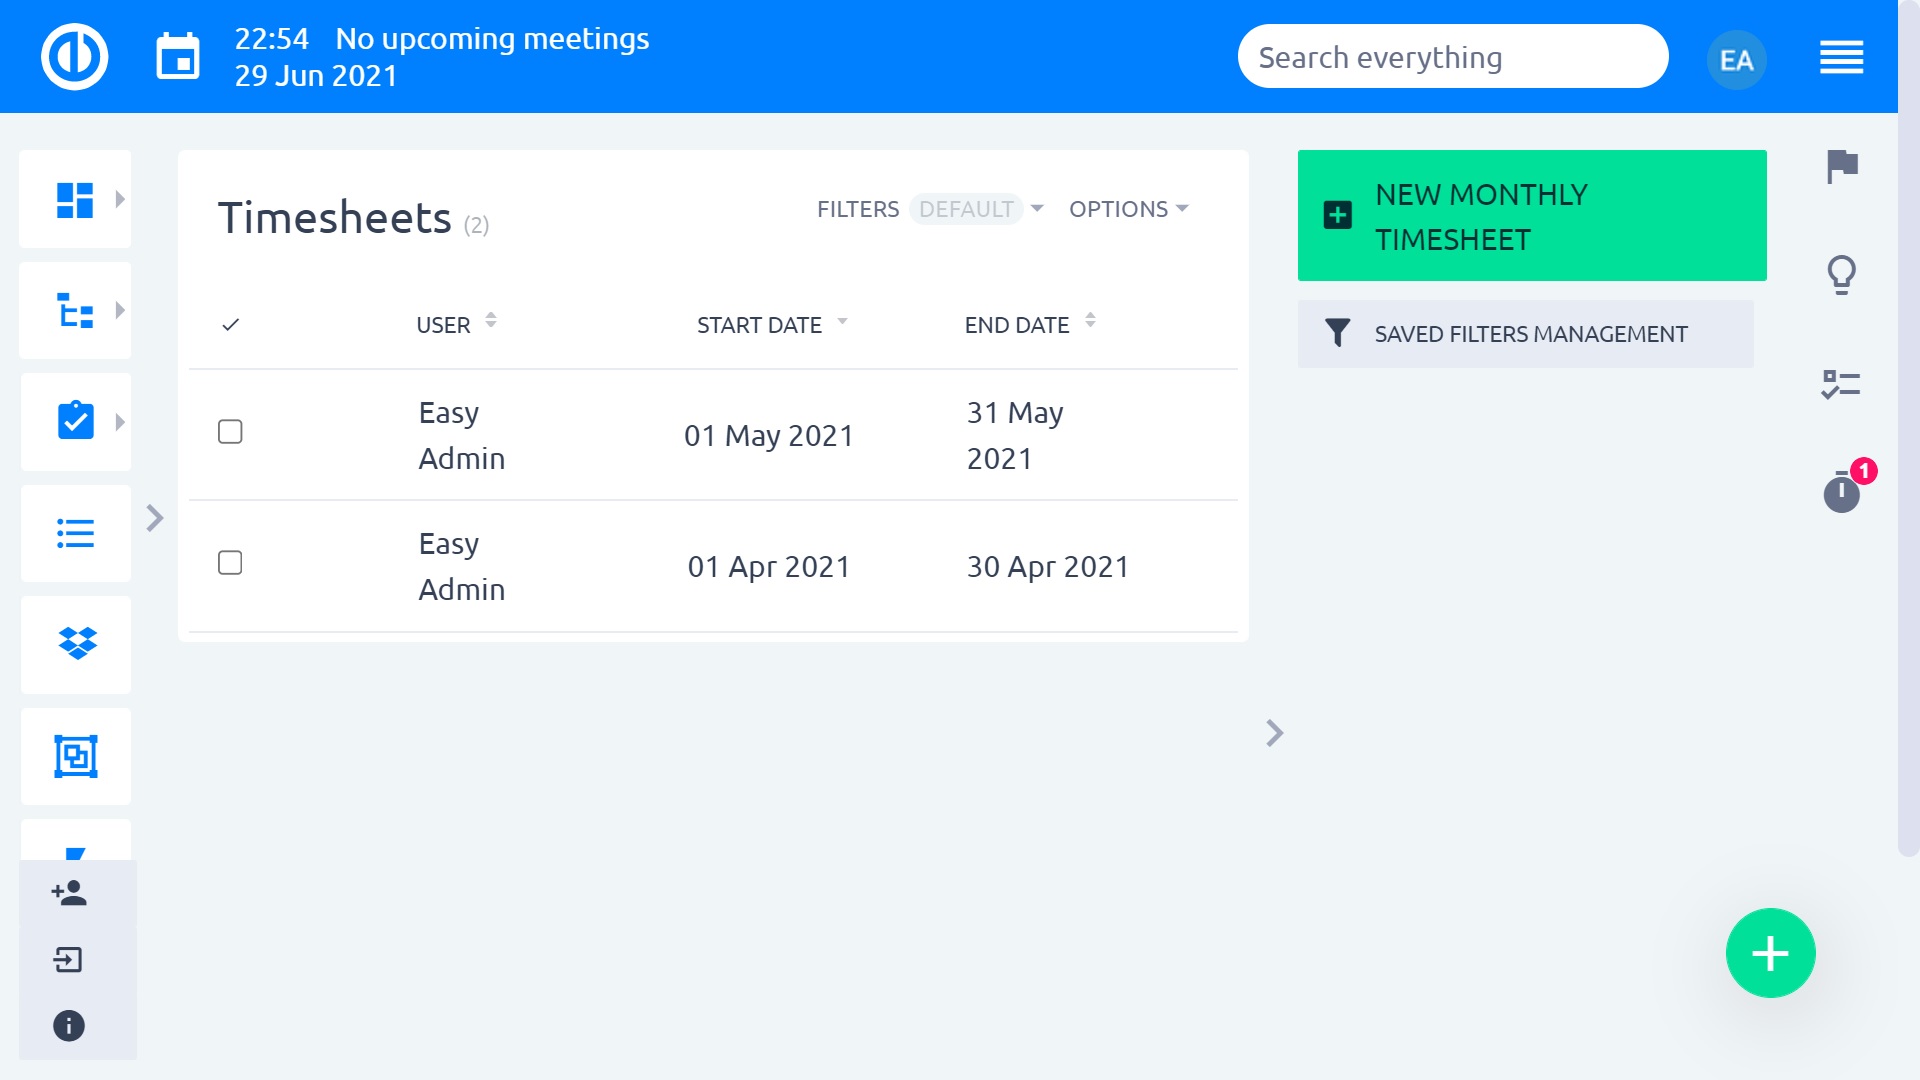Open the dashboard sidebar icon

pos(75,199)
